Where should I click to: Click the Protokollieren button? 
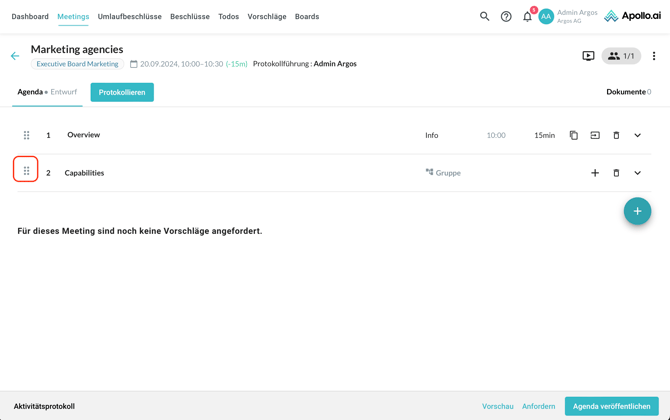122,92
